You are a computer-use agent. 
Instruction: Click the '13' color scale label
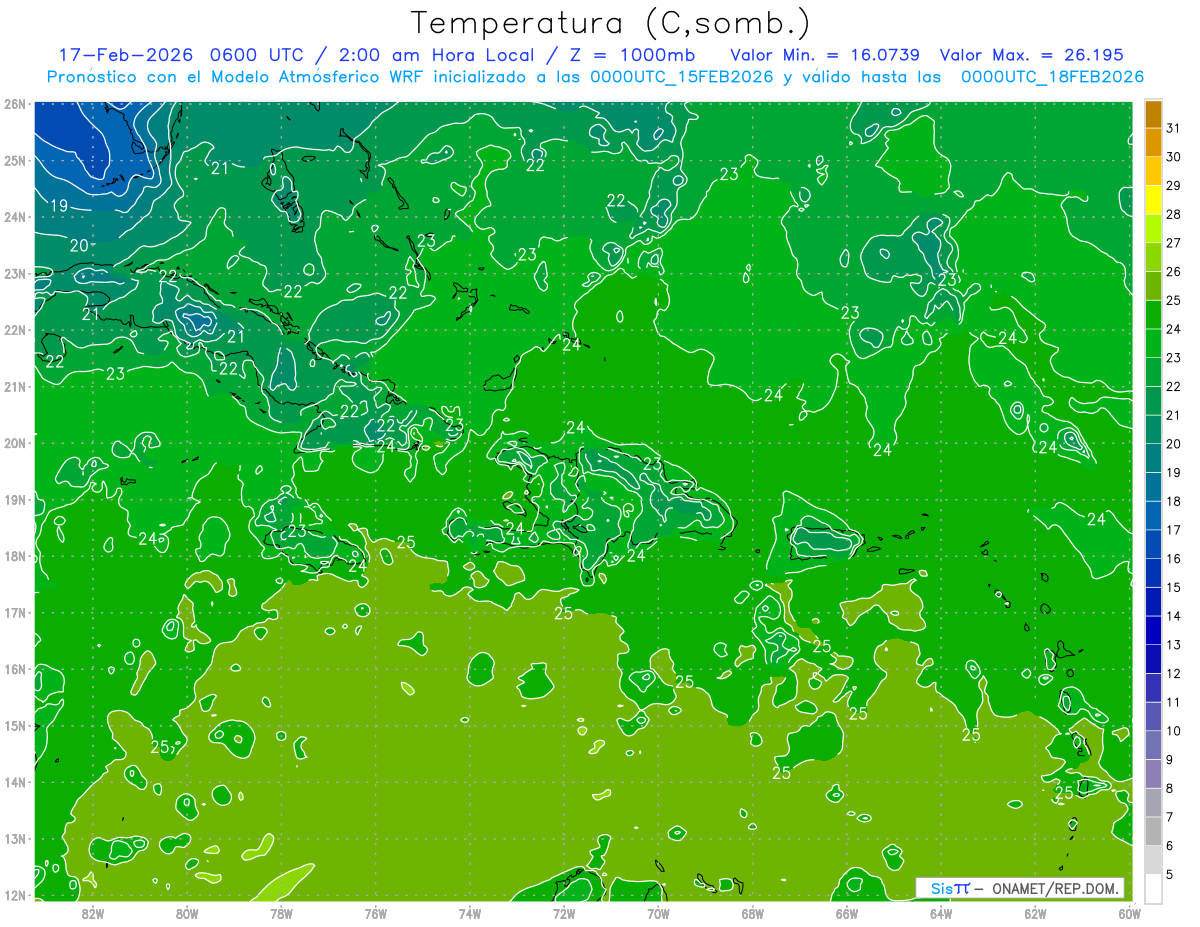[1173, 644]
